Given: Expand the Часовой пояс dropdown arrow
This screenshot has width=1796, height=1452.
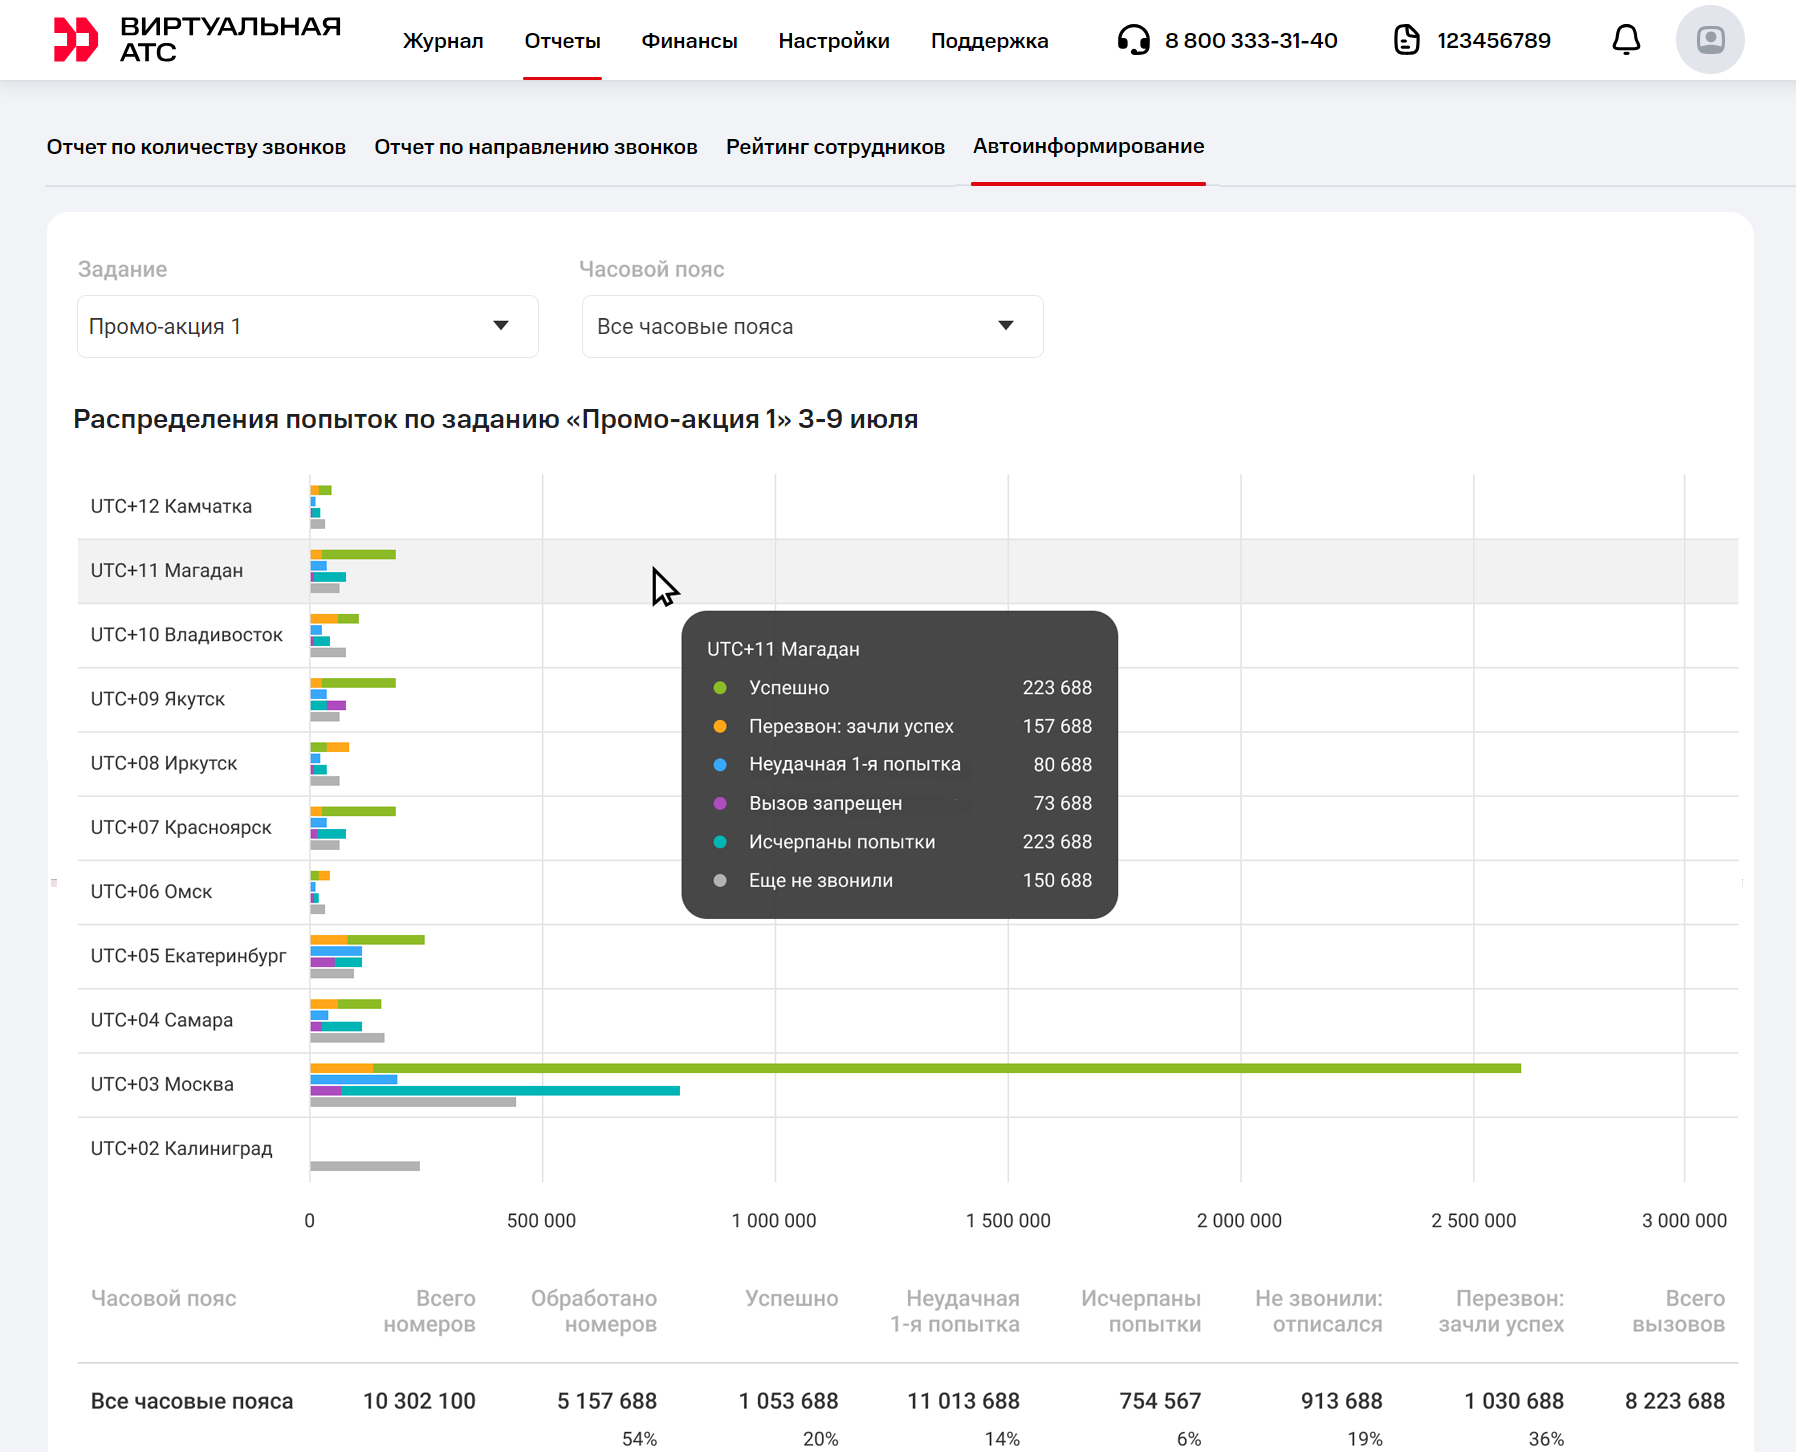Looking at the screenshot, I should [x=1006, y=326].
